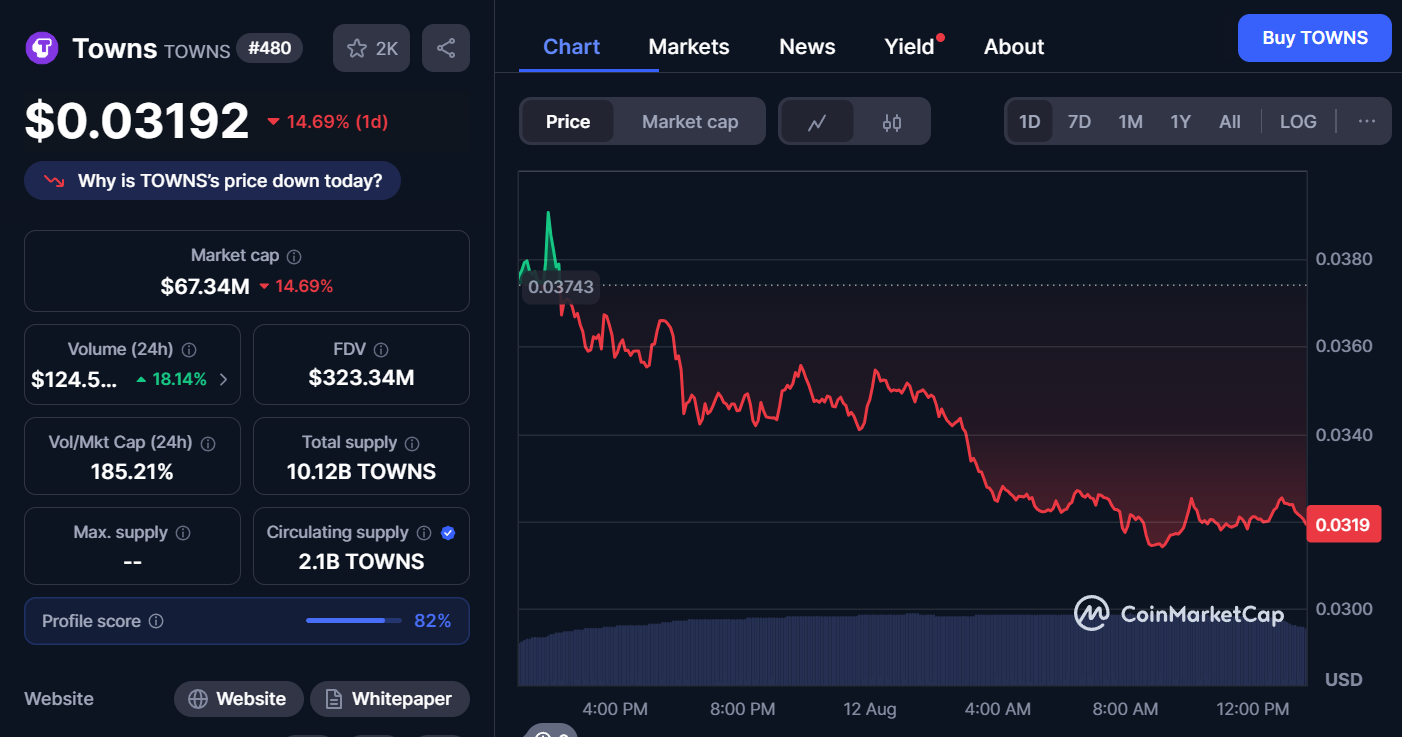Select the Price toggle on chart
The height and width of the screenshot is (737, 1402).
[x=568, y=122]
